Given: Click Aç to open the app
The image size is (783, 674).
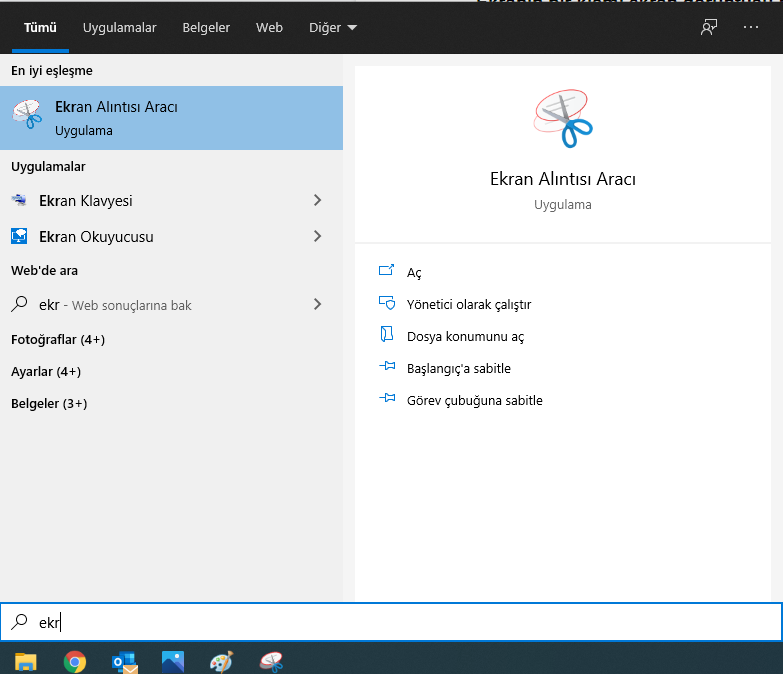Looking at the screenshot, I should click(x=414, y=273).
